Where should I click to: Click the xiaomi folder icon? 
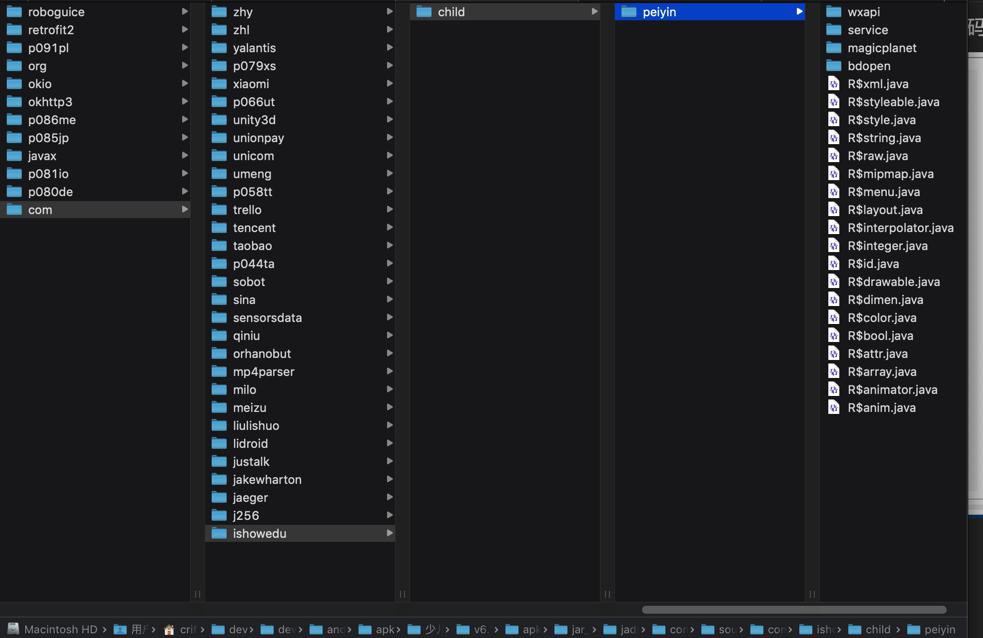point(219,84)
